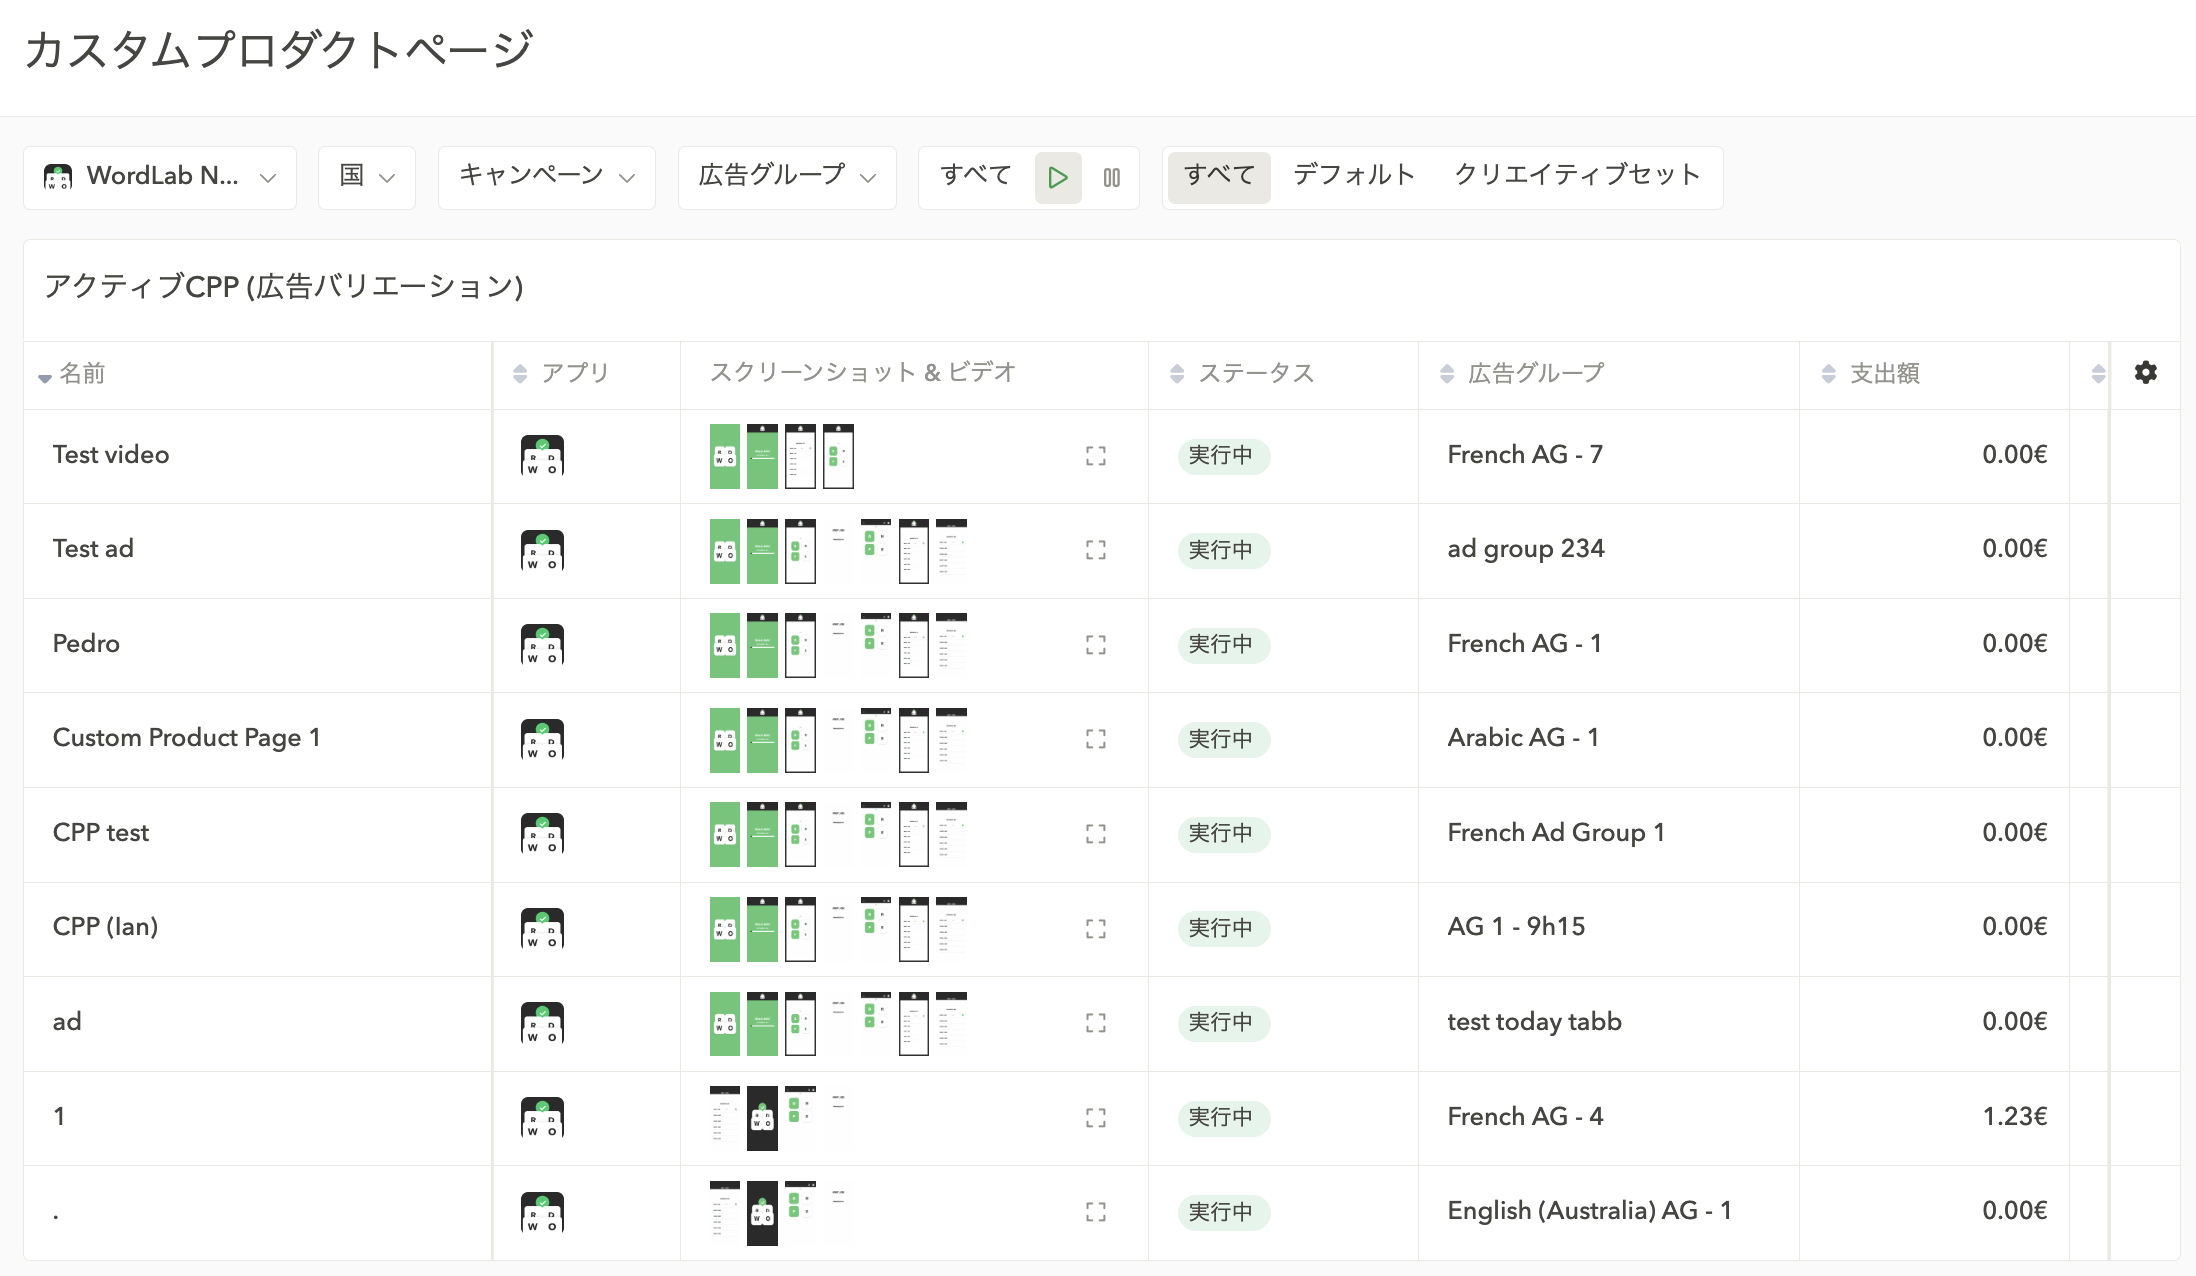The width and height of the screenshot is (2196, 1276).
Task: Expand screenshots for the Test ad row
Action: tap(1096, 550)
